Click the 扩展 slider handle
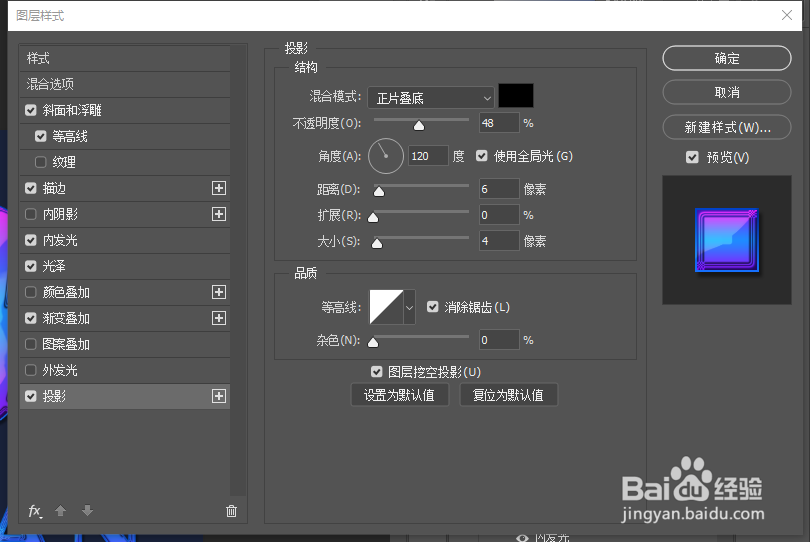 tap(373, 218)
